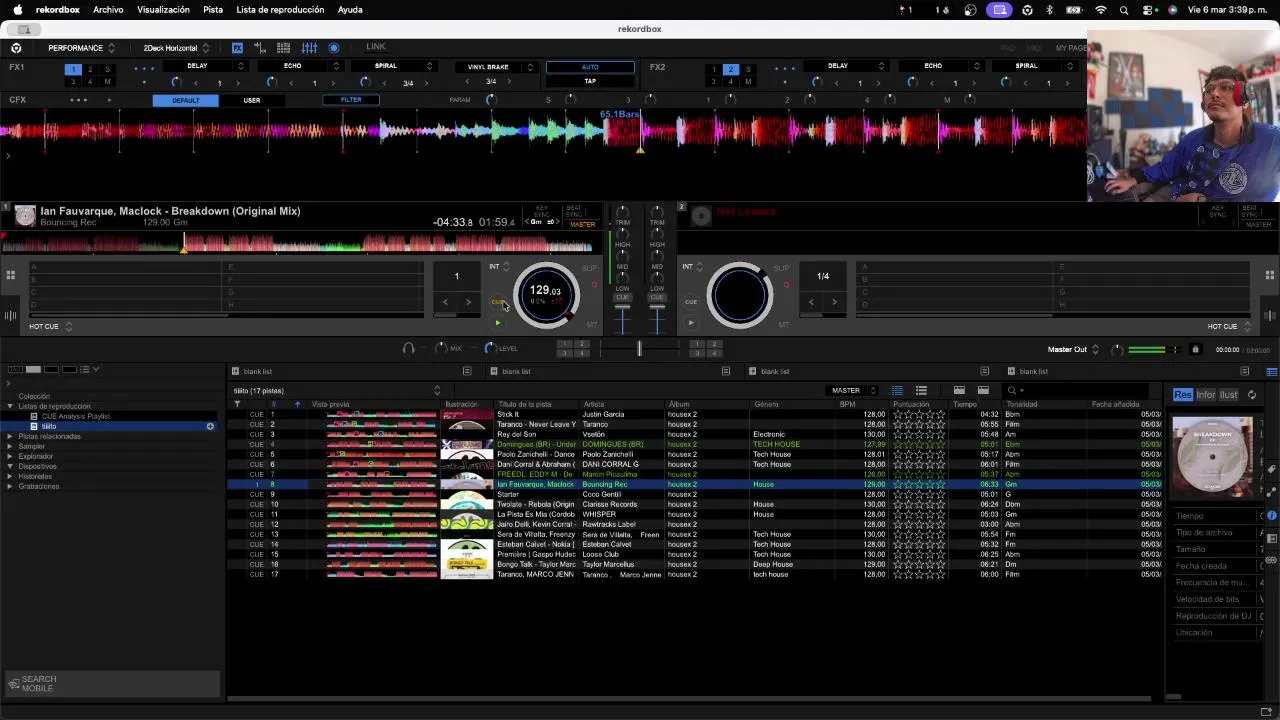Select CUE Analysis Playlist
Image resolution: width=1280 pixels, height=720 pixels.
(76, 416)
